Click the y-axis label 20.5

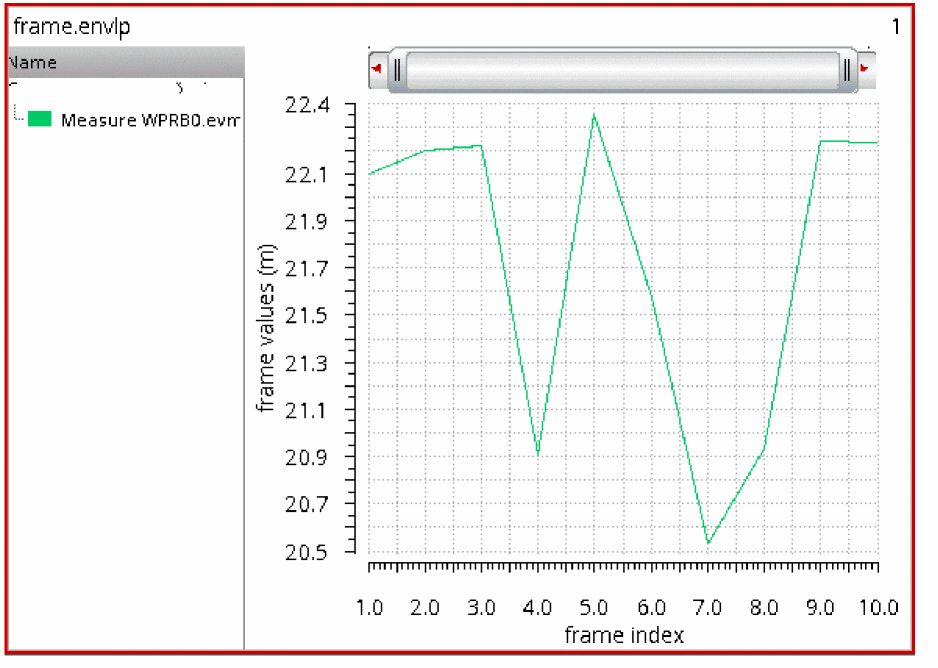[x=306, y=552]
